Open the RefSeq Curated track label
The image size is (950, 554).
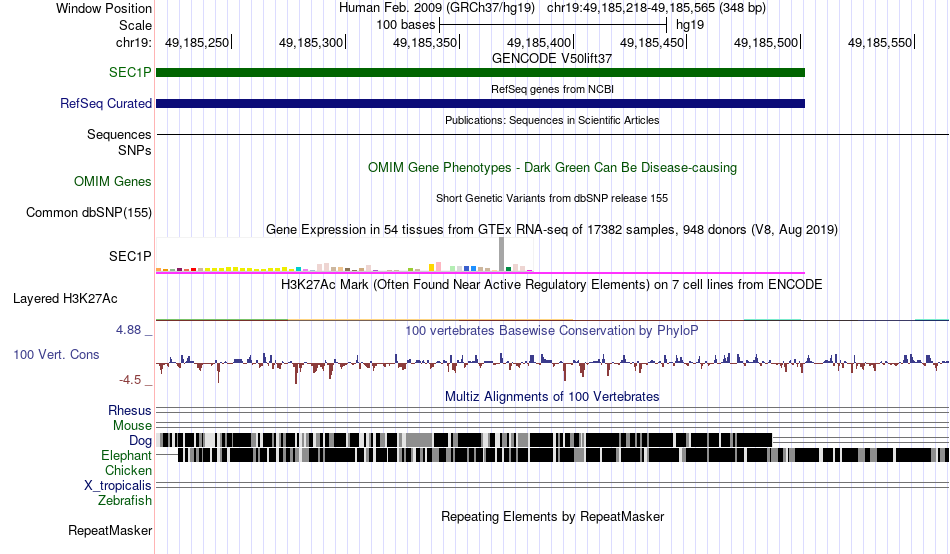pos(106,104)
